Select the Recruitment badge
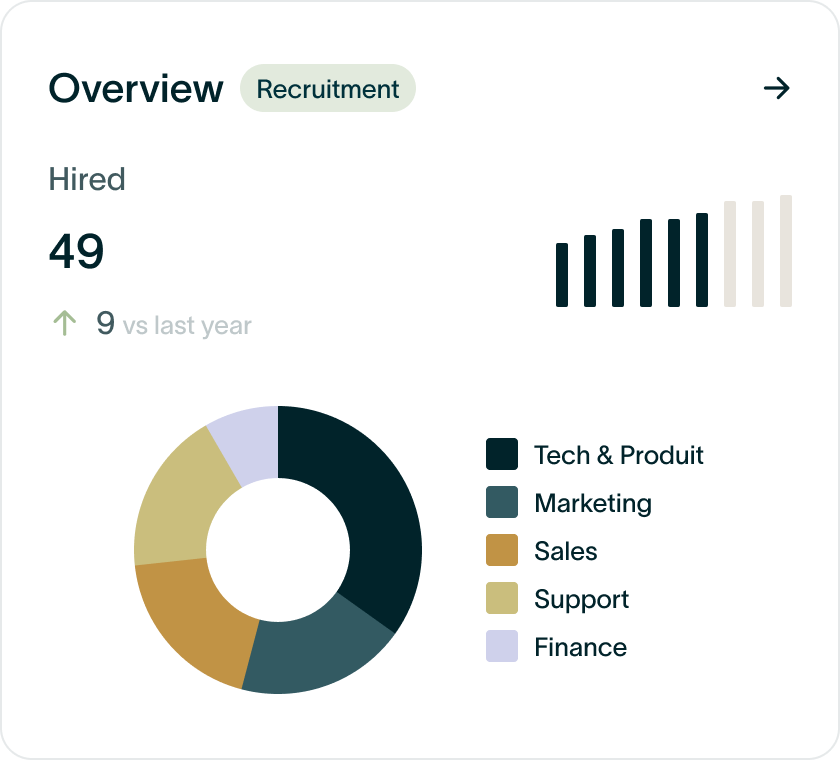840x760 pixels. pyautogui.click(x=328, y=89)
